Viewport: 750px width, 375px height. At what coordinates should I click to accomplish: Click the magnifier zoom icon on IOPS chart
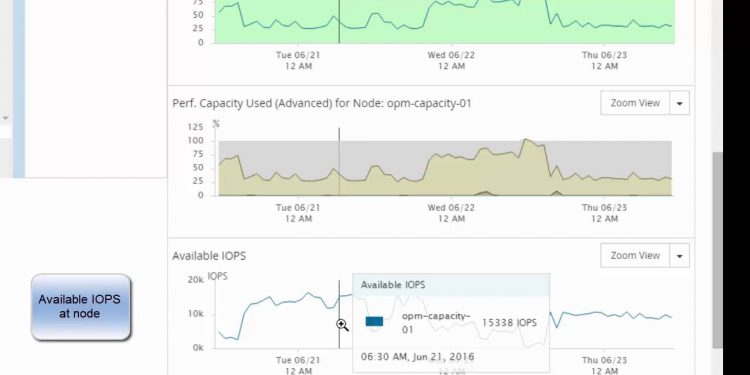click(342, 325)
